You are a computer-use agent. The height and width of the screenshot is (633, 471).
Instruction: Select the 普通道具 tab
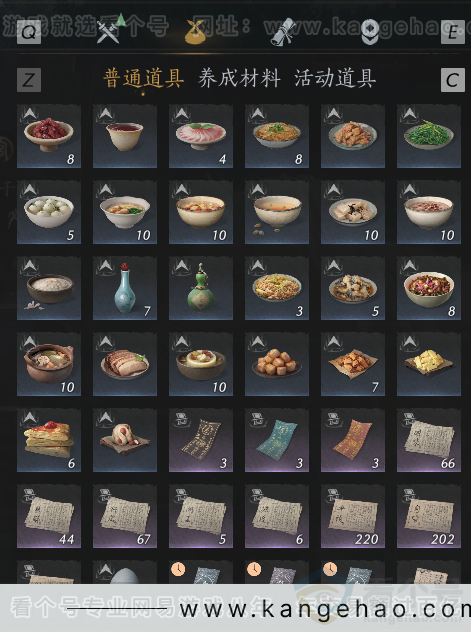tap(144, 78)
